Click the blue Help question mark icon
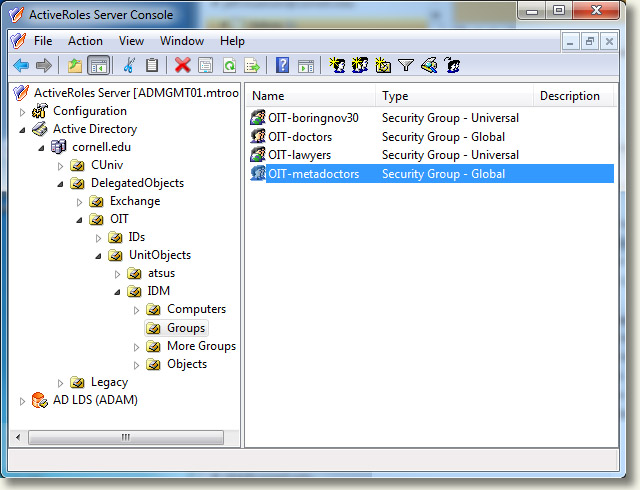 [282, 65]
